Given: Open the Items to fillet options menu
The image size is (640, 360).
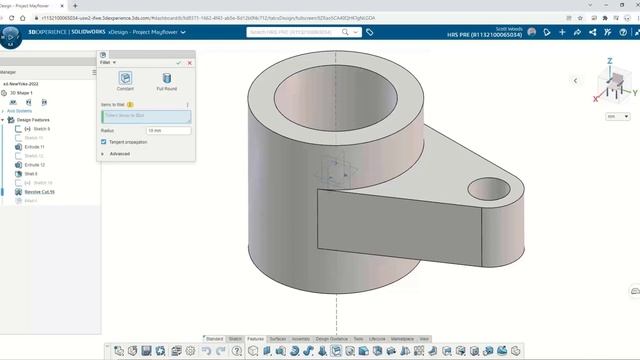Looking at the screenshot, I should (x=188, y=105).
